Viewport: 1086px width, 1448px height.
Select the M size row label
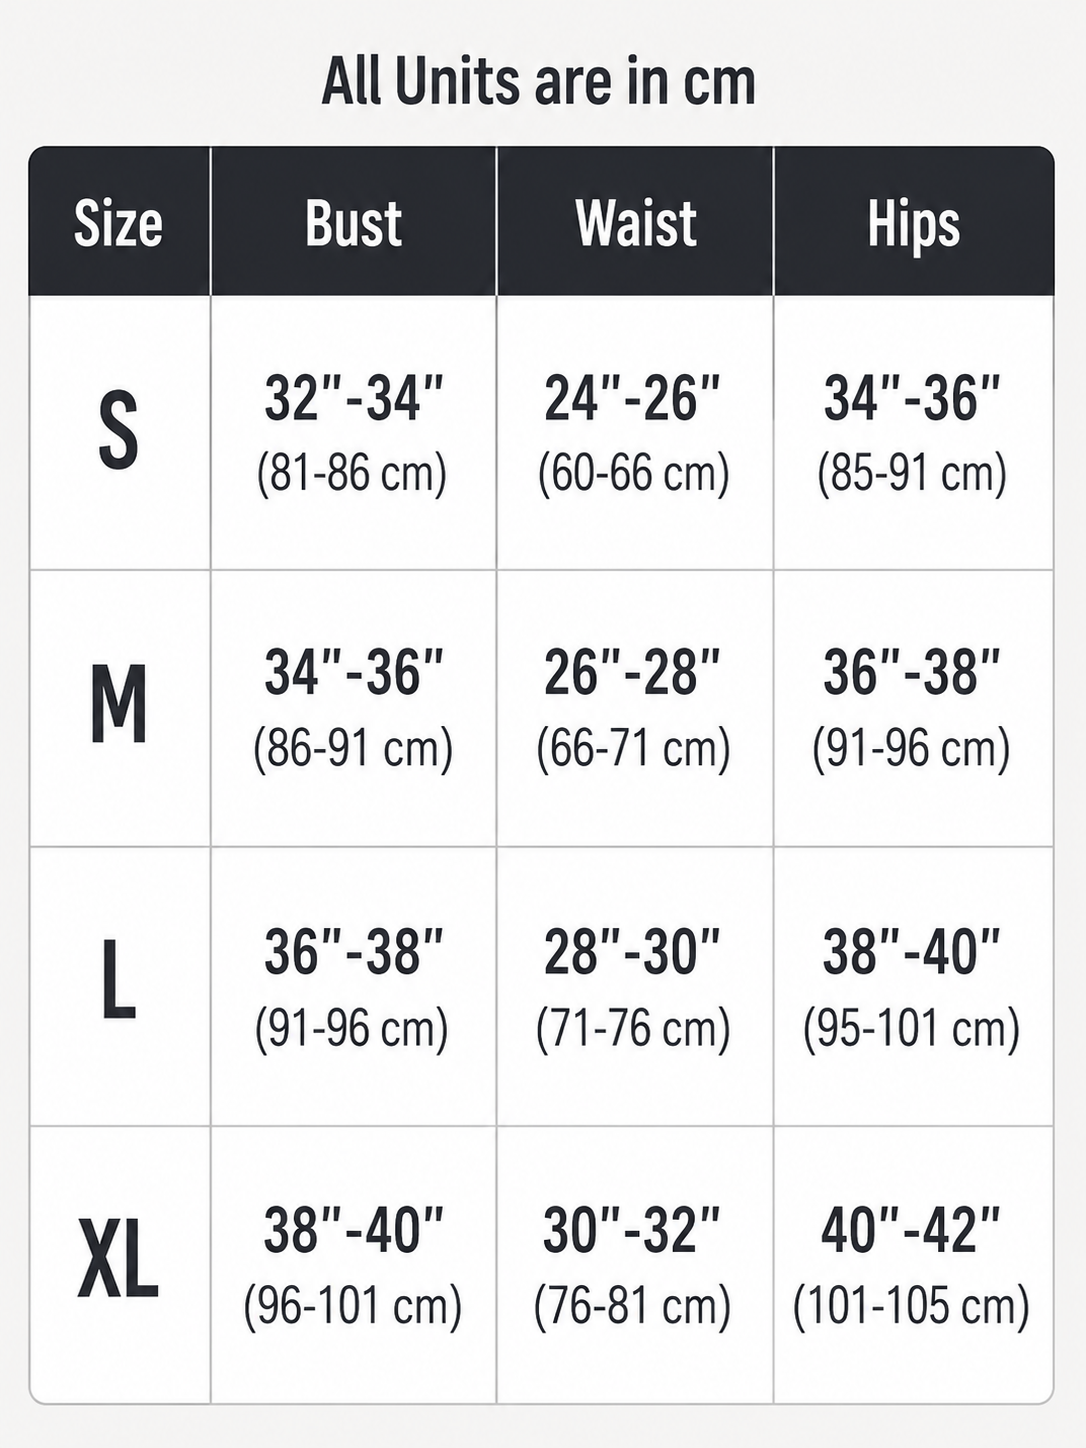pos(119,705)
